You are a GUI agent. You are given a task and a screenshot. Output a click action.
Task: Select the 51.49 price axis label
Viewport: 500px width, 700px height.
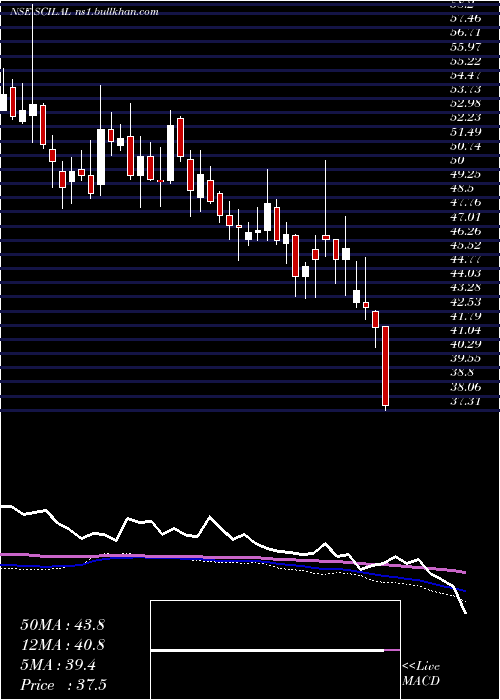click(467, 132)
